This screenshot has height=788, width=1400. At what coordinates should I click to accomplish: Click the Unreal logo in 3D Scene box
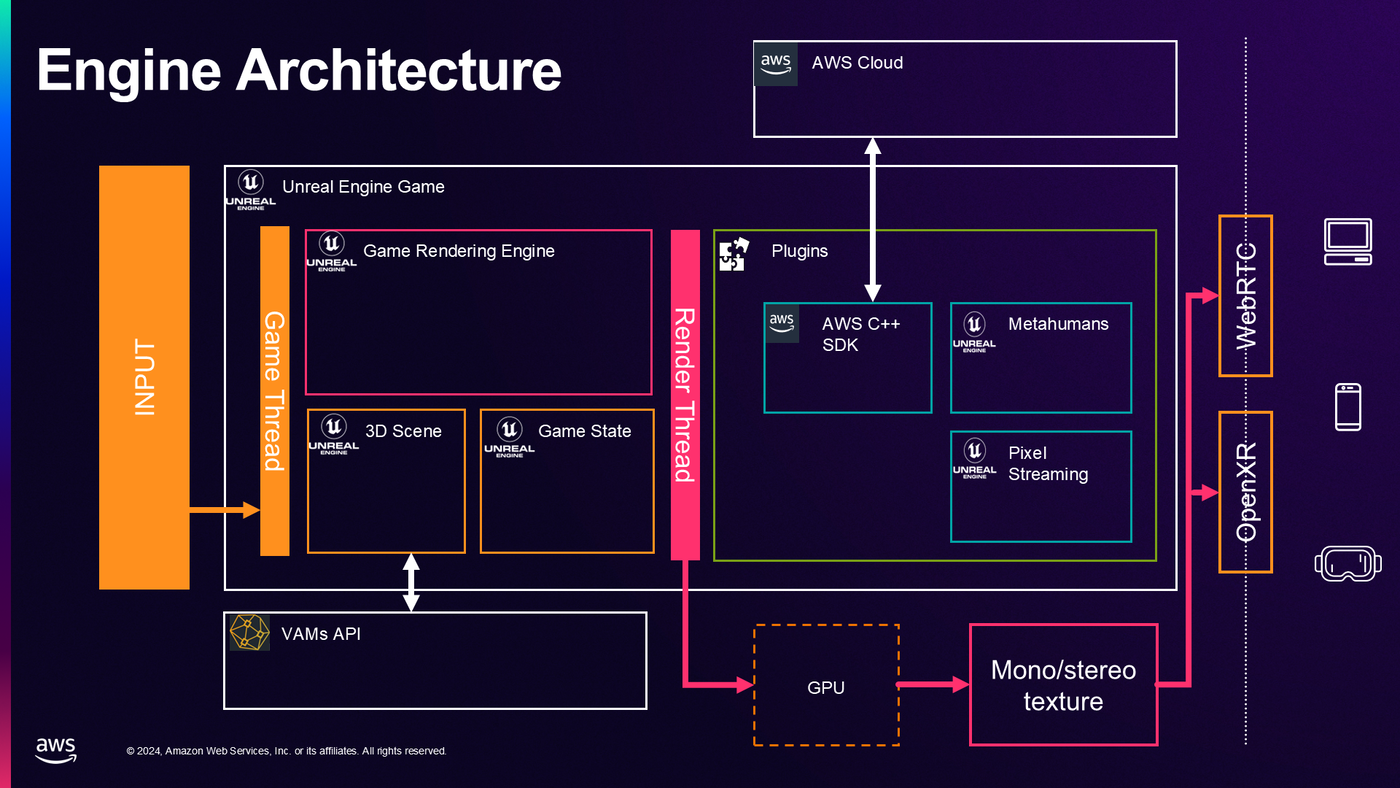(334, 434)
